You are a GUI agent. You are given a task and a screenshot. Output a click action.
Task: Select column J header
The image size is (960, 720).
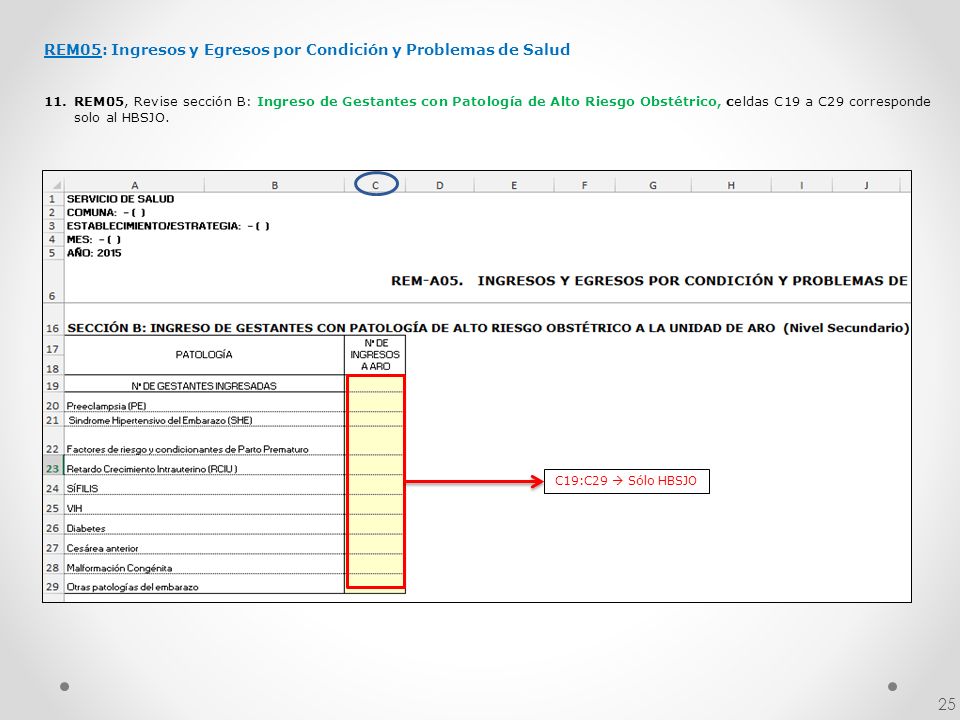(x=866, y=185)
